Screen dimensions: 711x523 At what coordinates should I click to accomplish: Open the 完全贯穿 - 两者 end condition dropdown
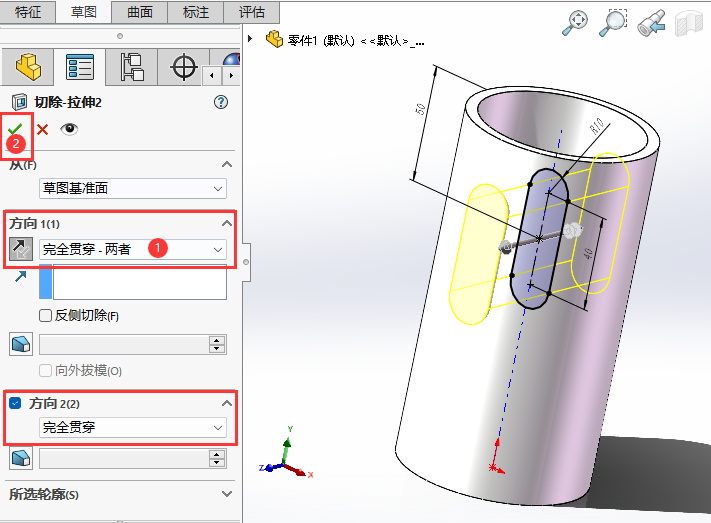click(133, 249)
